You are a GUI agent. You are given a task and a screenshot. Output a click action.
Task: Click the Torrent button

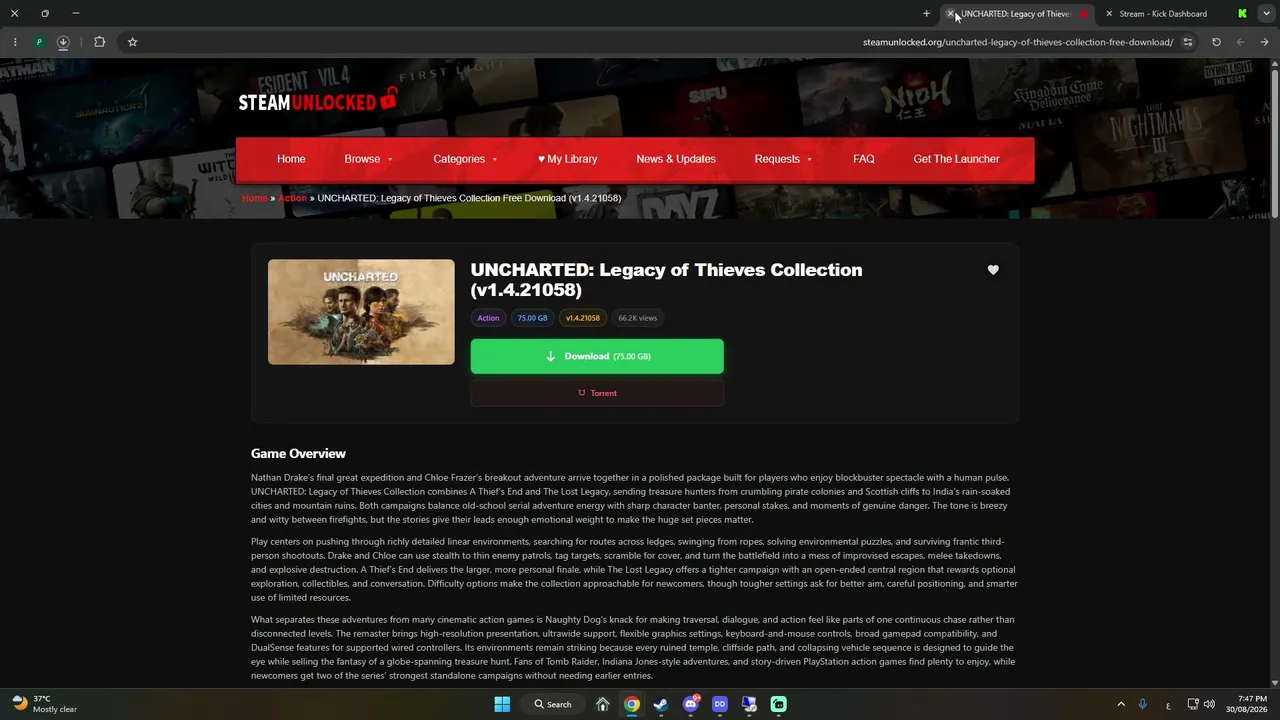(x=597, y=393)
